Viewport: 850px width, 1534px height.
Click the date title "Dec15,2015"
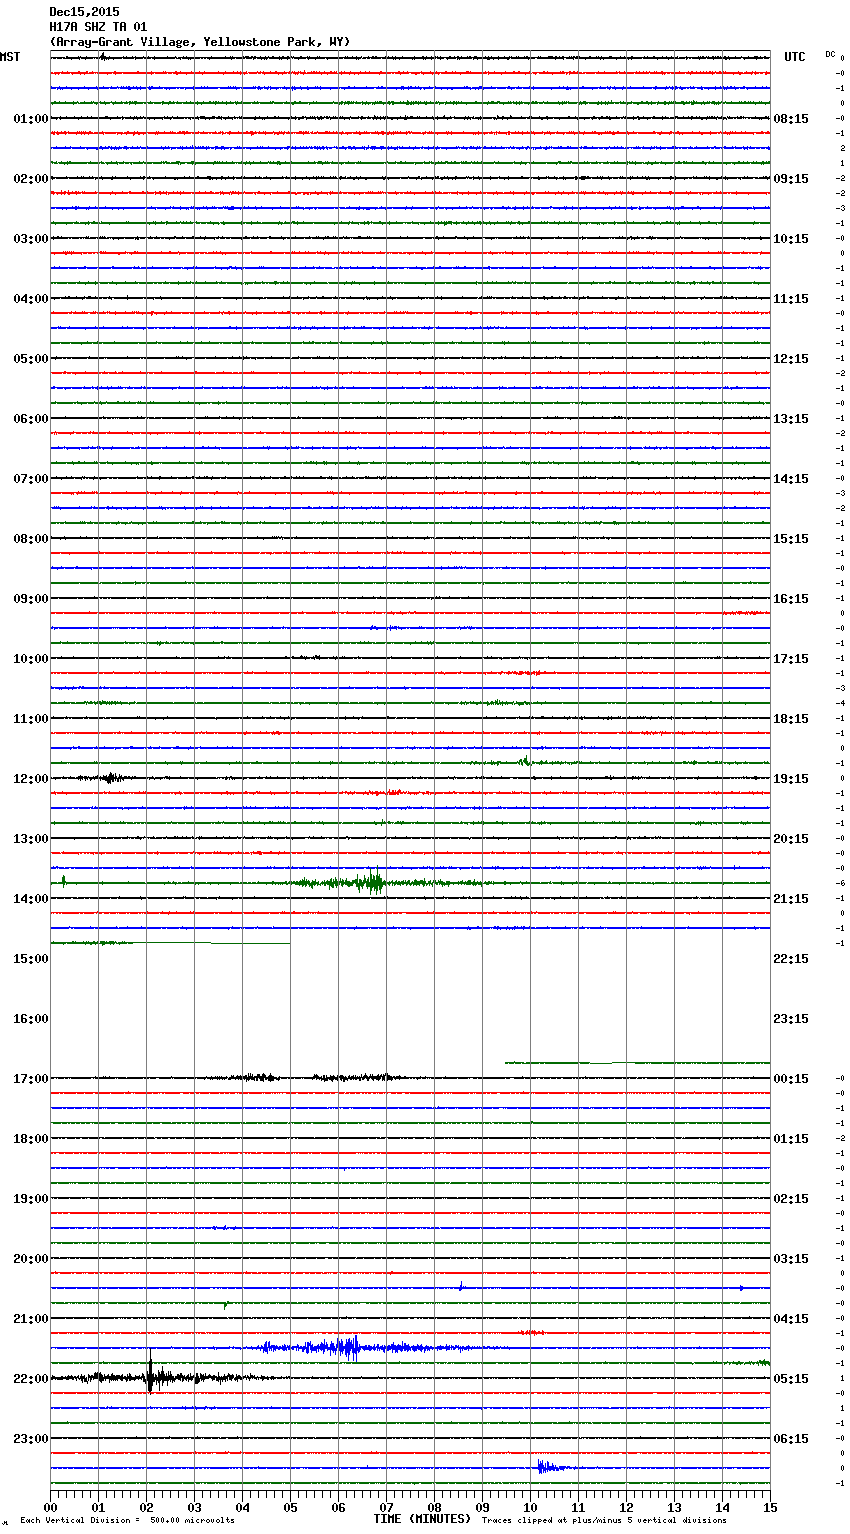(x=84, y=12)
